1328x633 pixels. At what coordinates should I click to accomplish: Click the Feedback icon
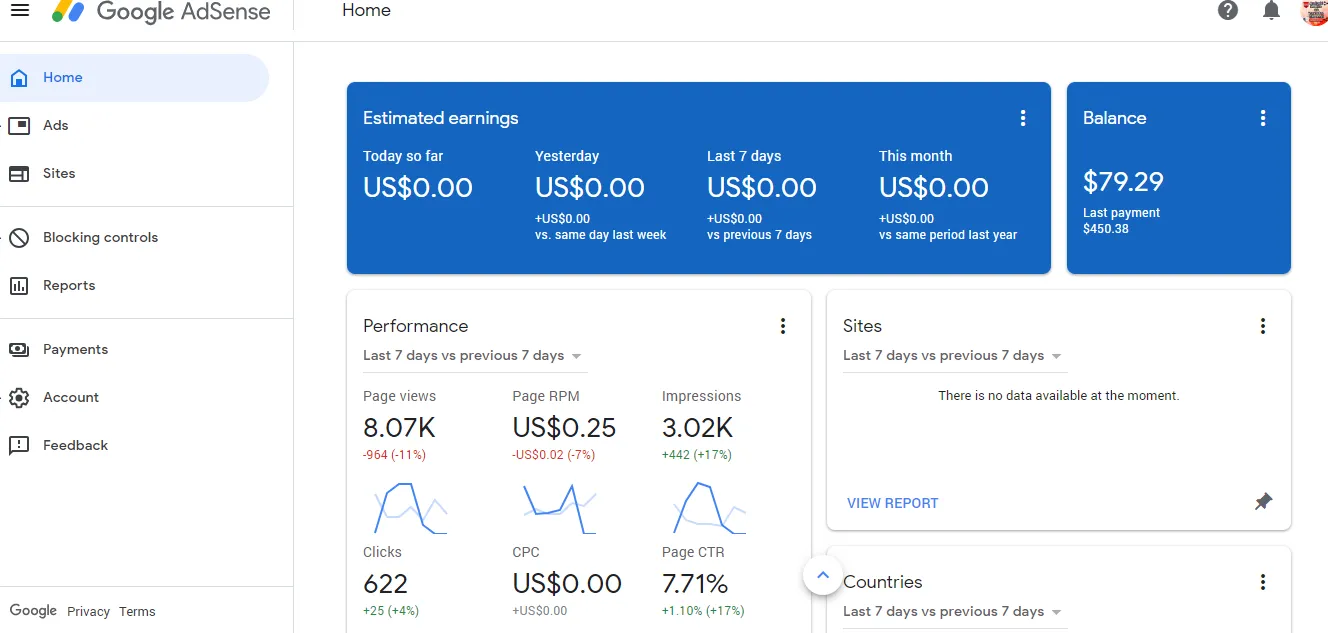click(18, 445)
